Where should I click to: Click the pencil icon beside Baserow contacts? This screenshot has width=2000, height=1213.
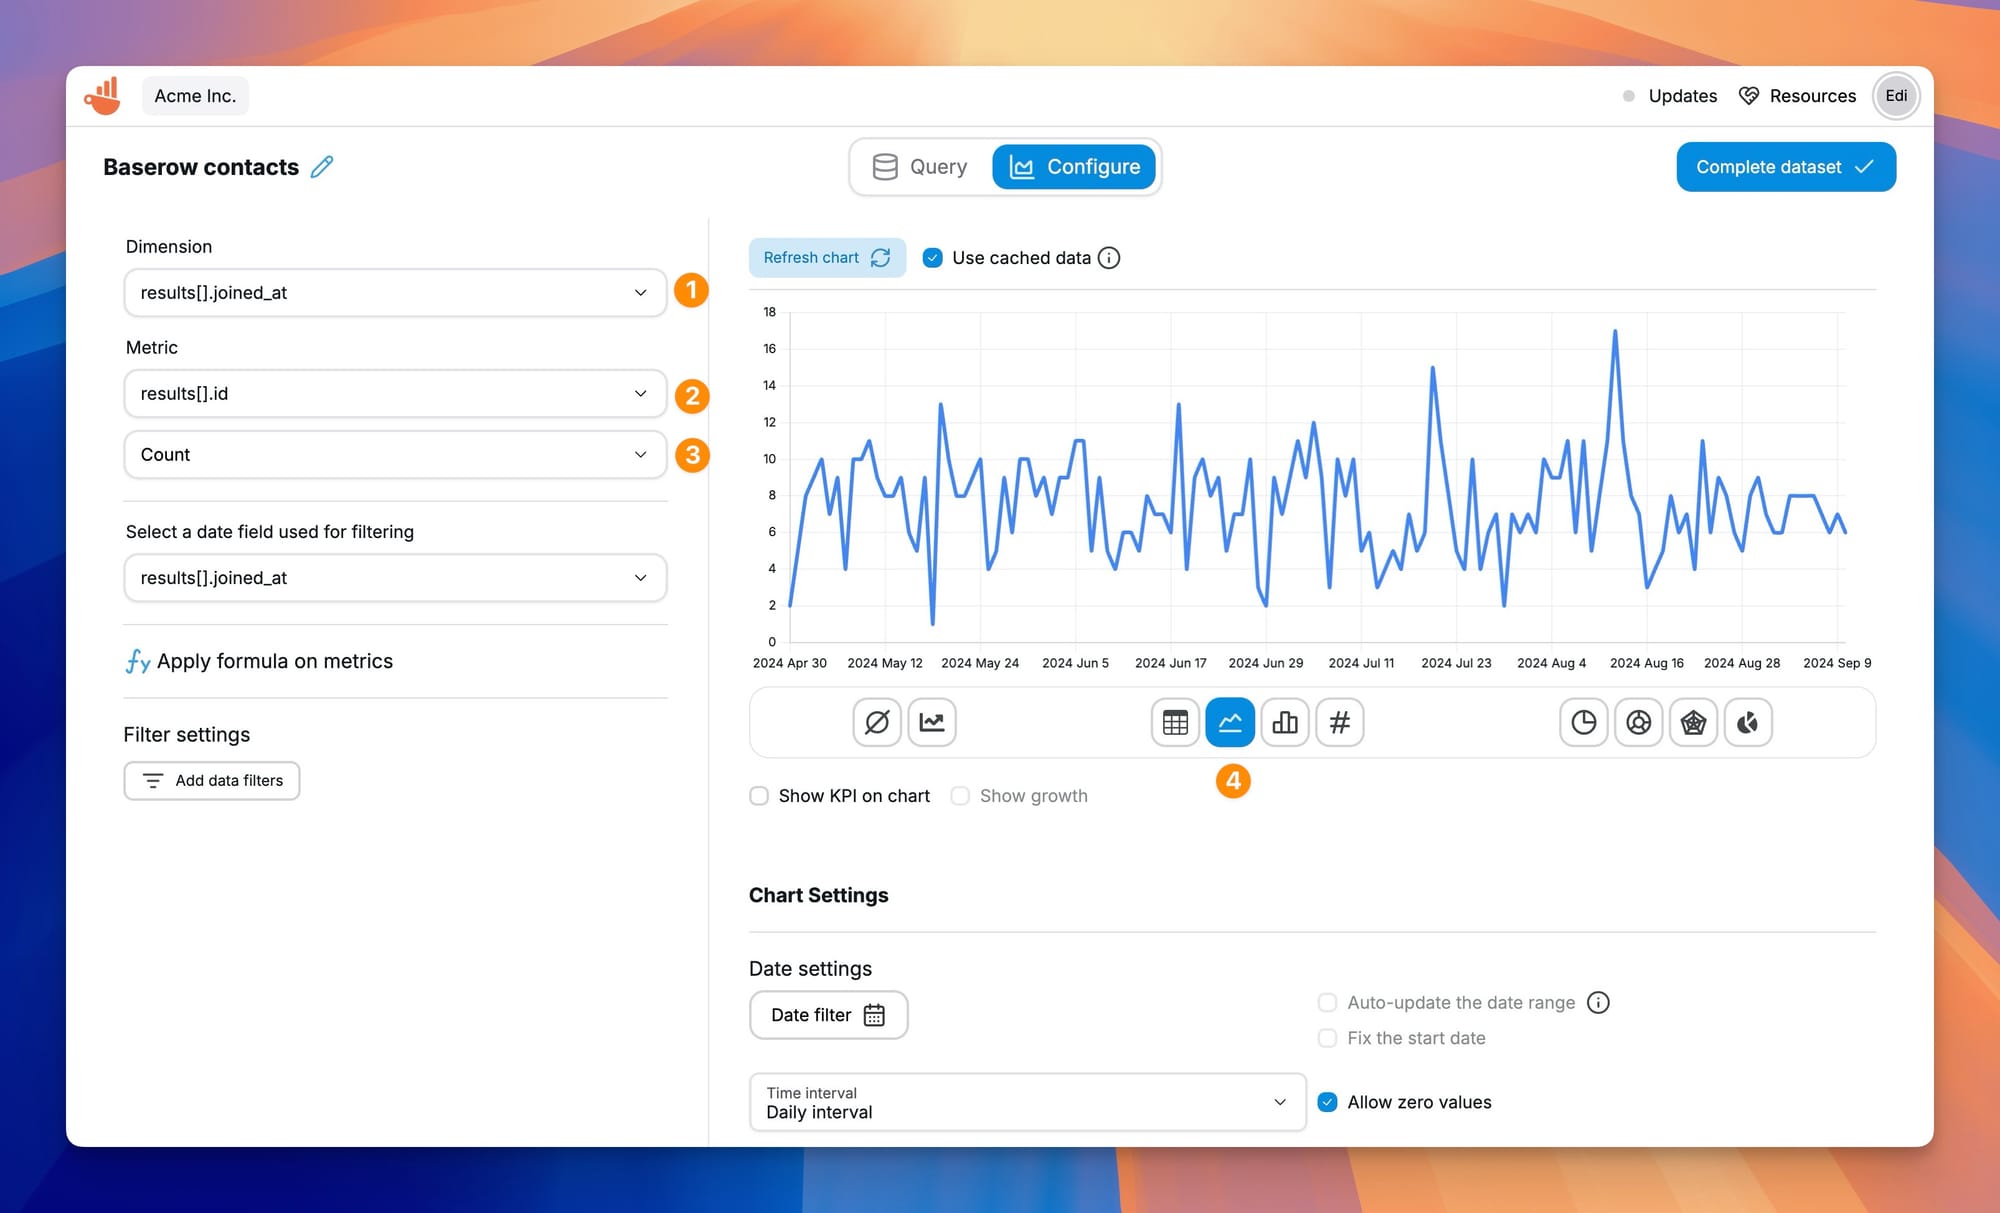[322, 167]
